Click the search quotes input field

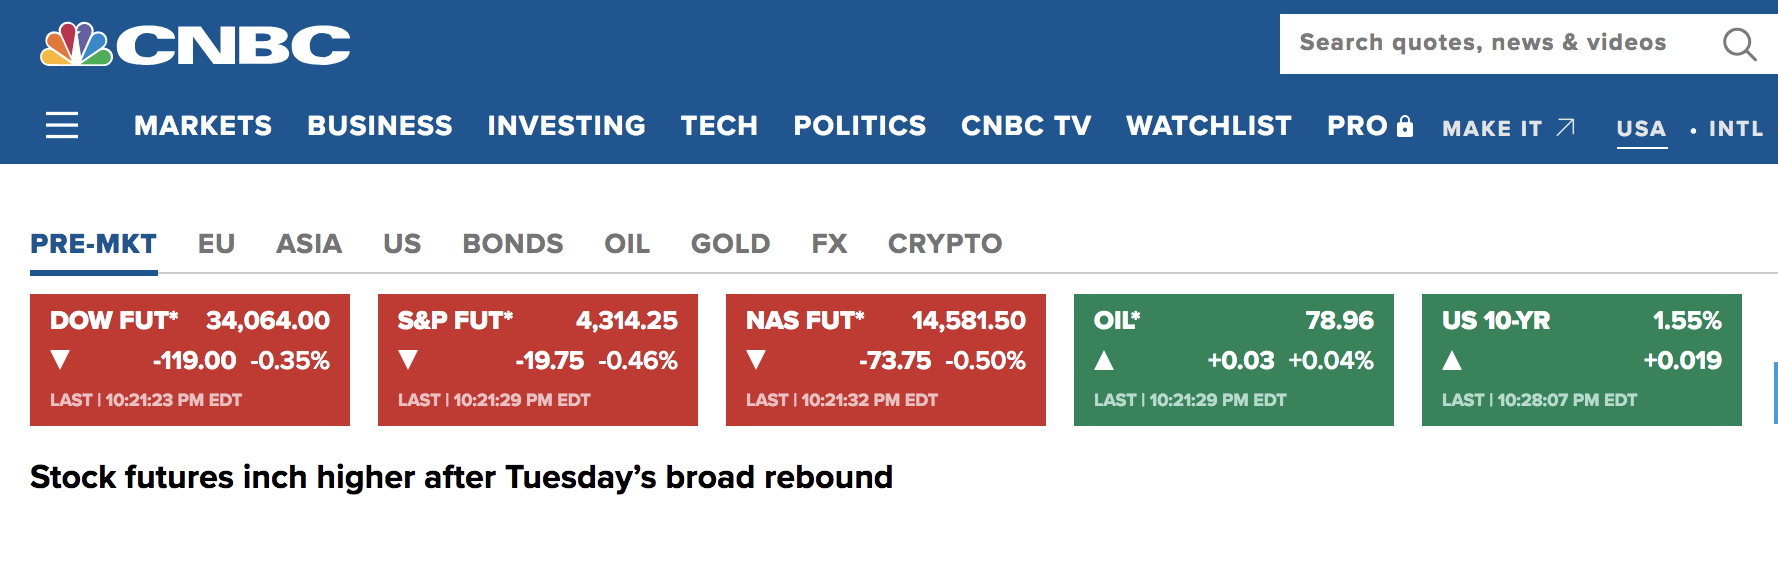click(x=1482, y=43)
